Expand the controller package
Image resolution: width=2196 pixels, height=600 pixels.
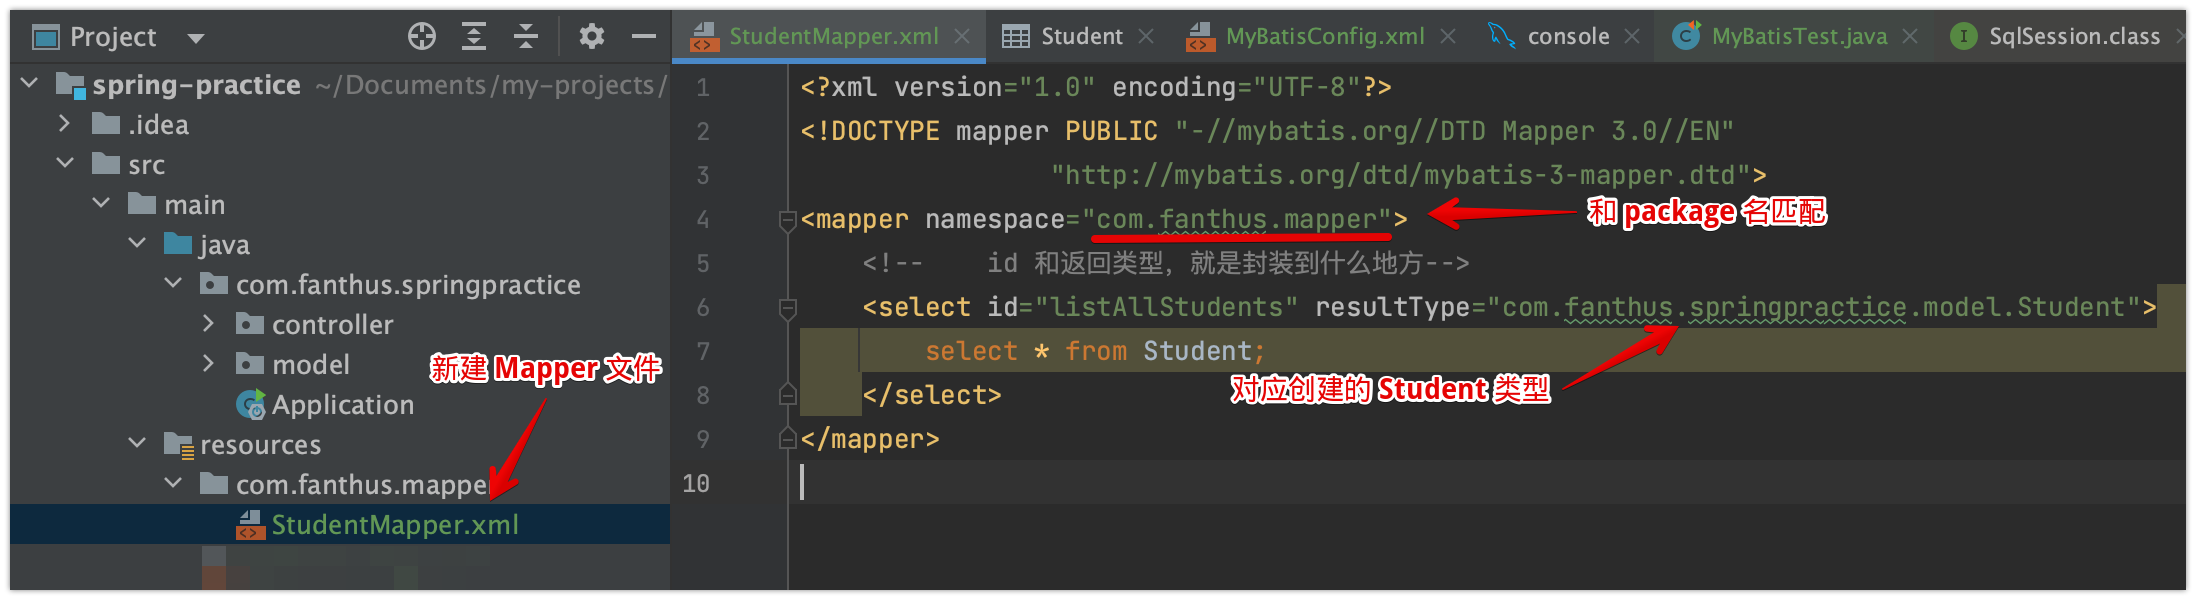click(208, 324)
